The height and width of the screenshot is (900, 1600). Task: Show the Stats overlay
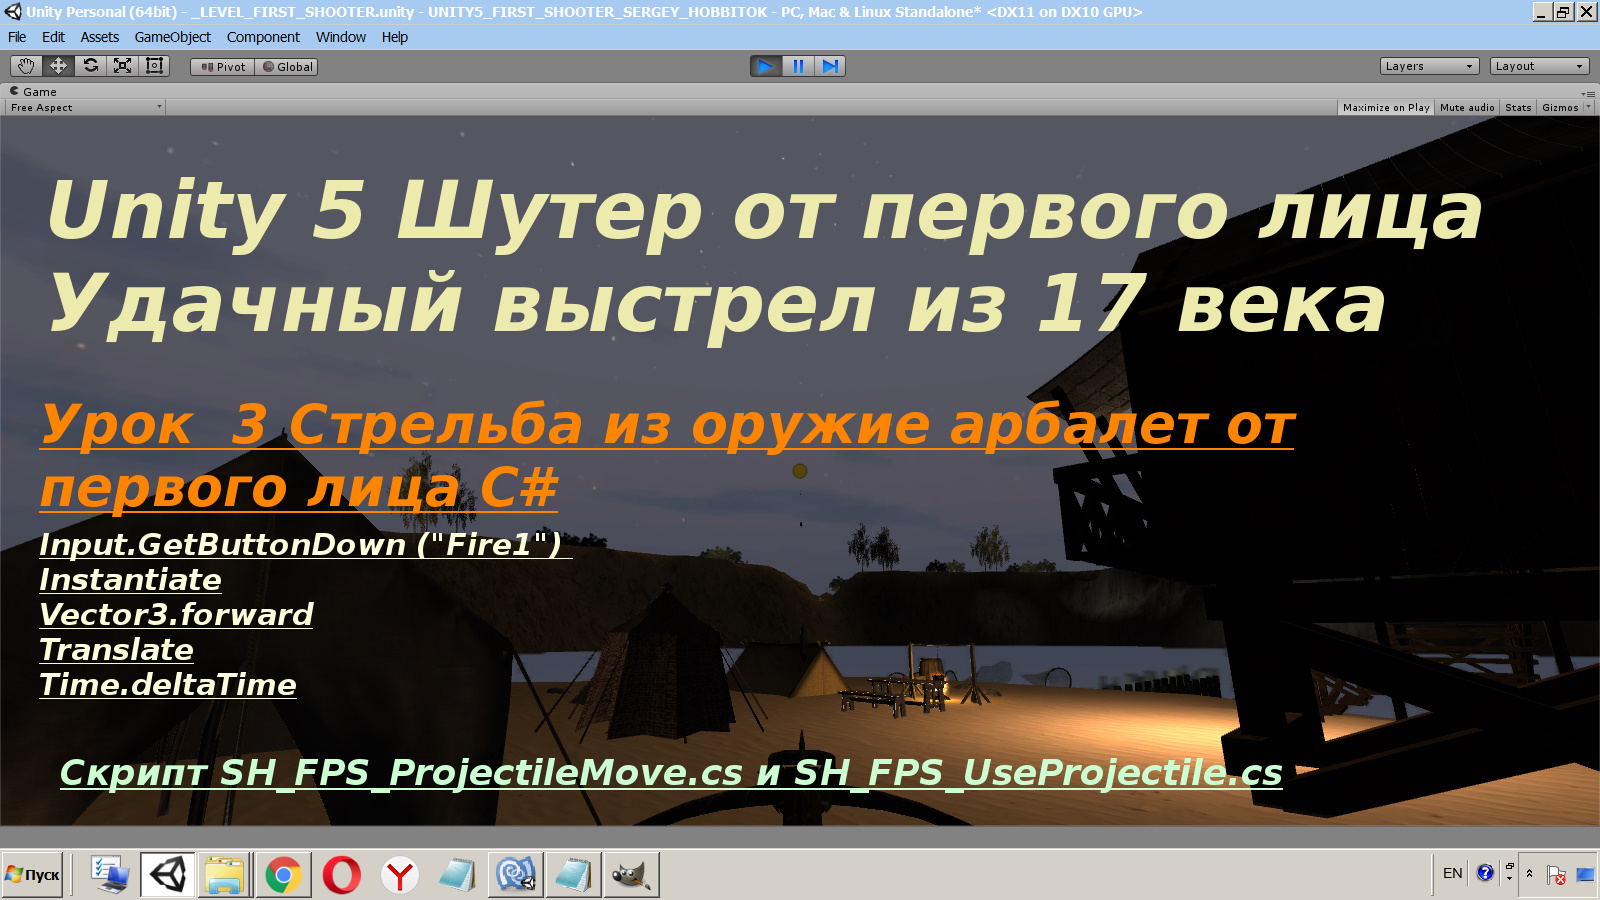tap(1517, 107)
